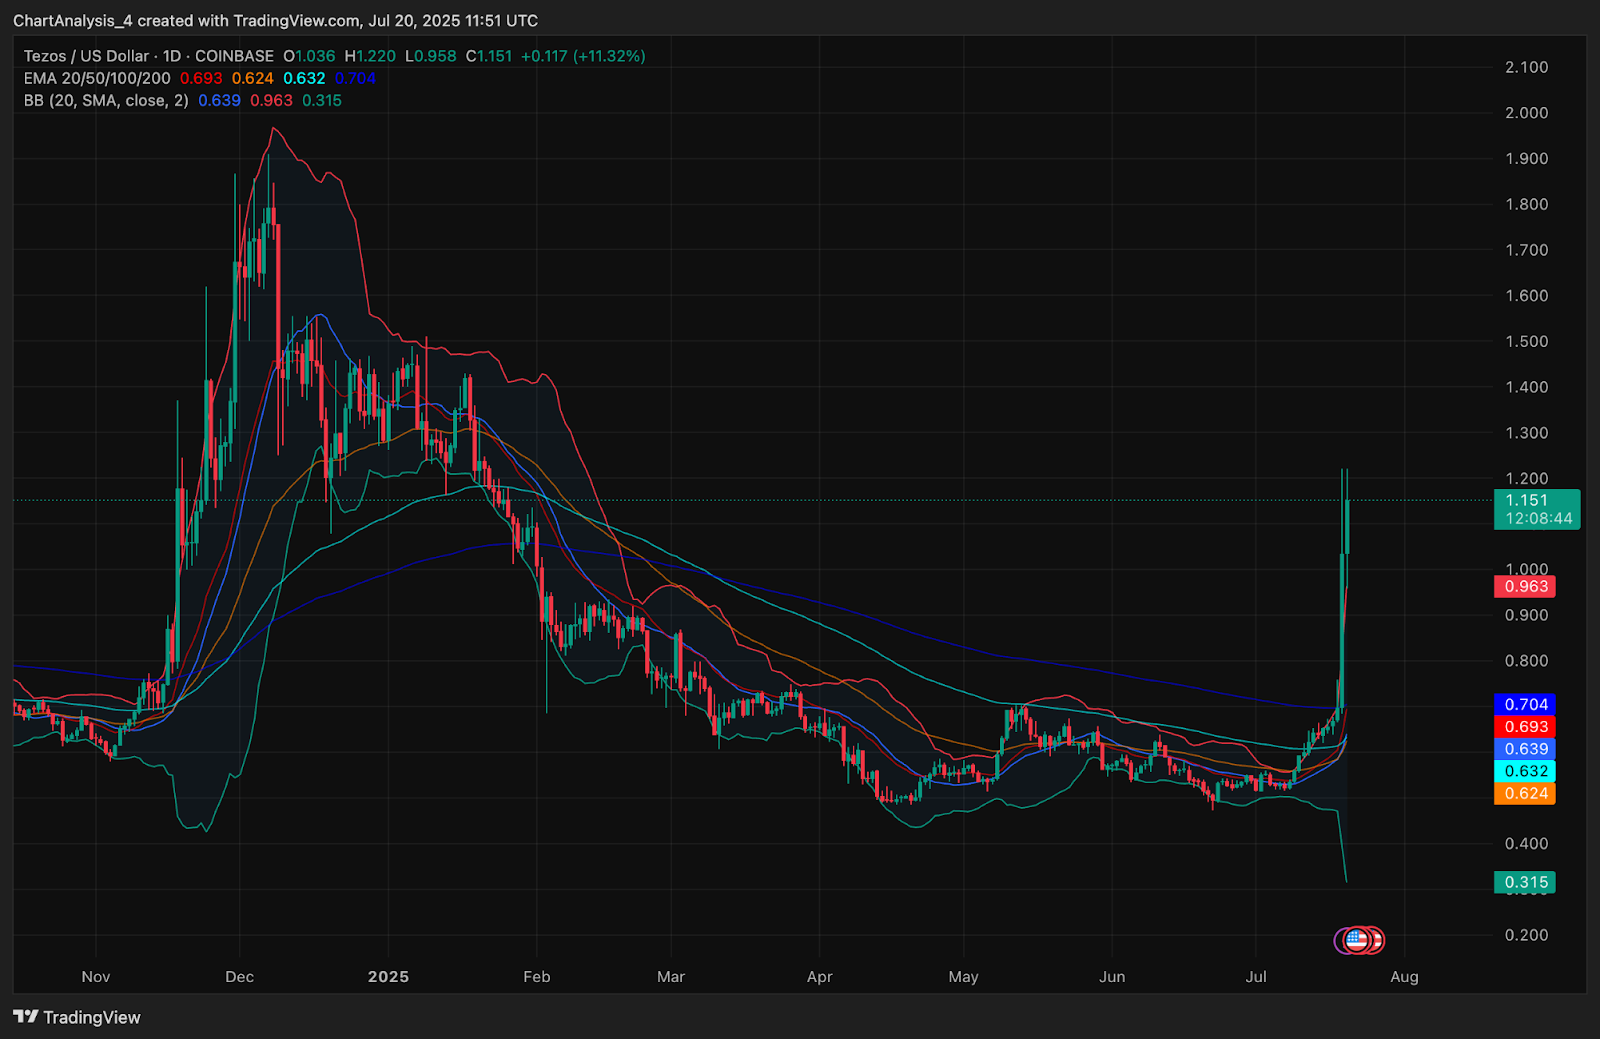Click the green 0.315 lower band tag

point(1524,882)
